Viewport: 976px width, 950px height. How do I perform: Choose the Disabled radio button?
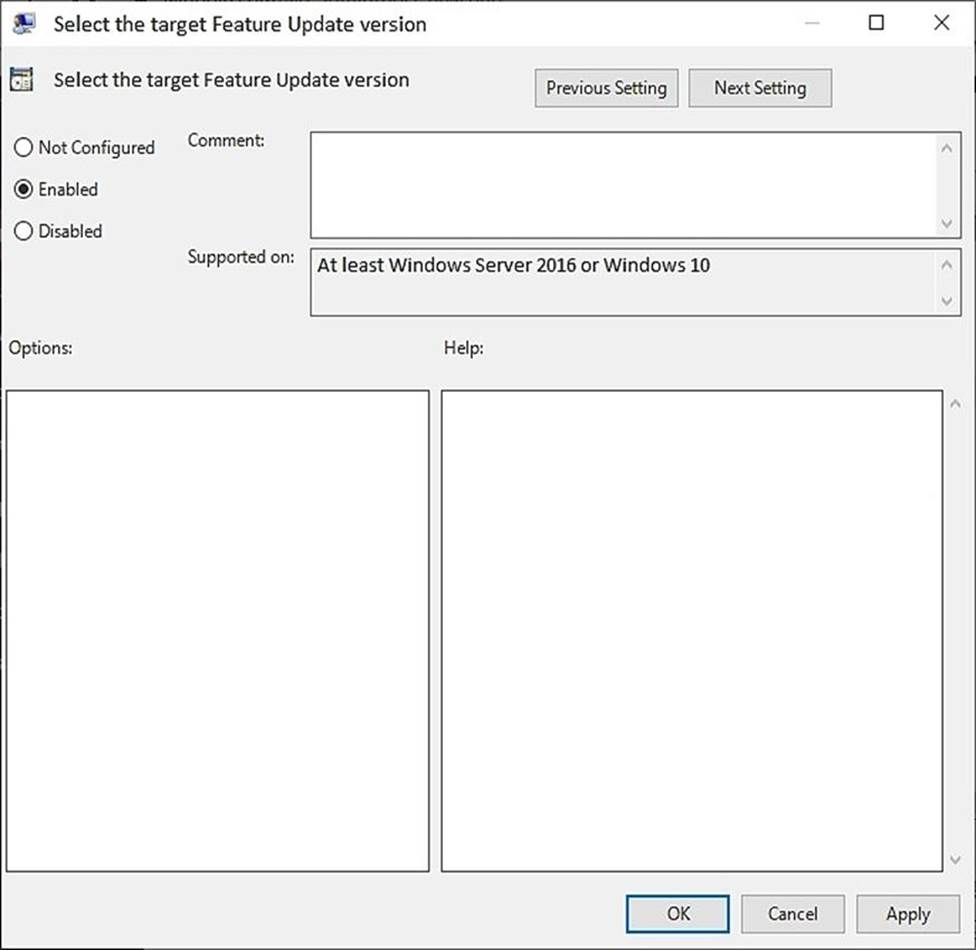click(x=24, y=232)
